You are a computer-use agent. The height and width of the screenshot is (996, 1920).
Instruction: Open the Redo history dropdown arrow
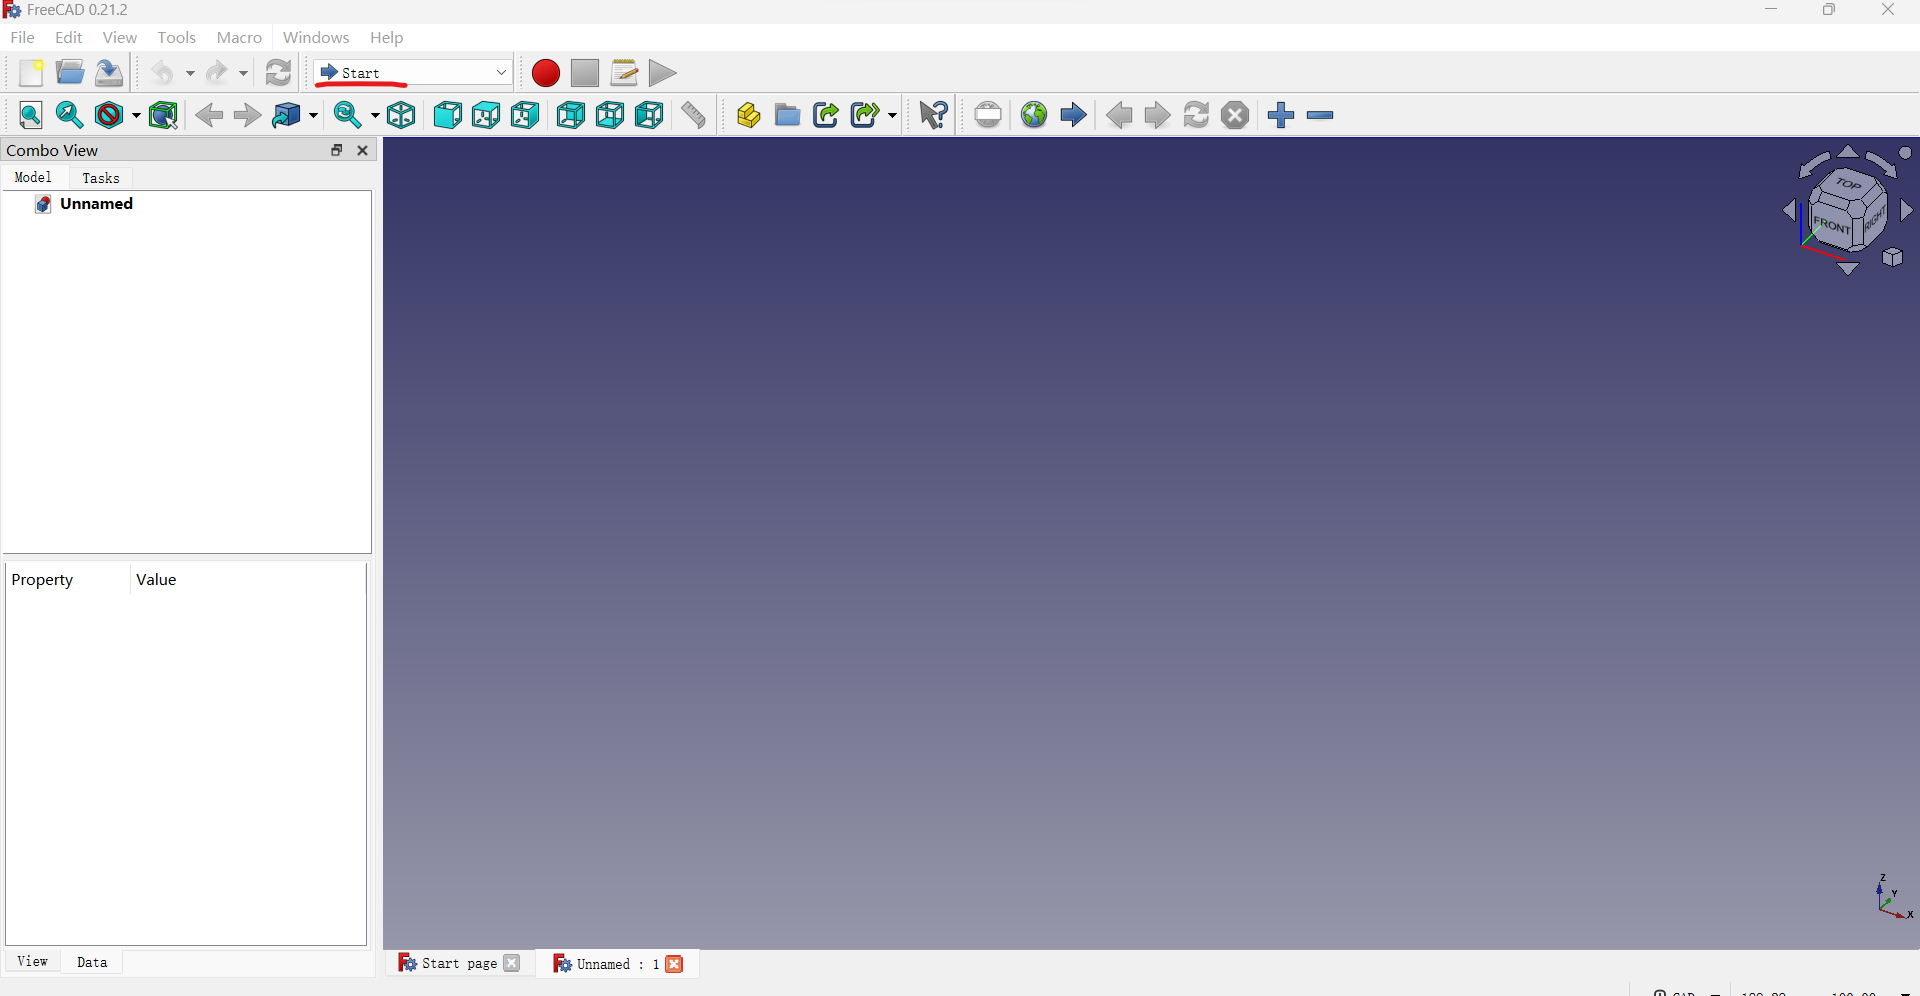pyautogui.click(x=243, y=73)
